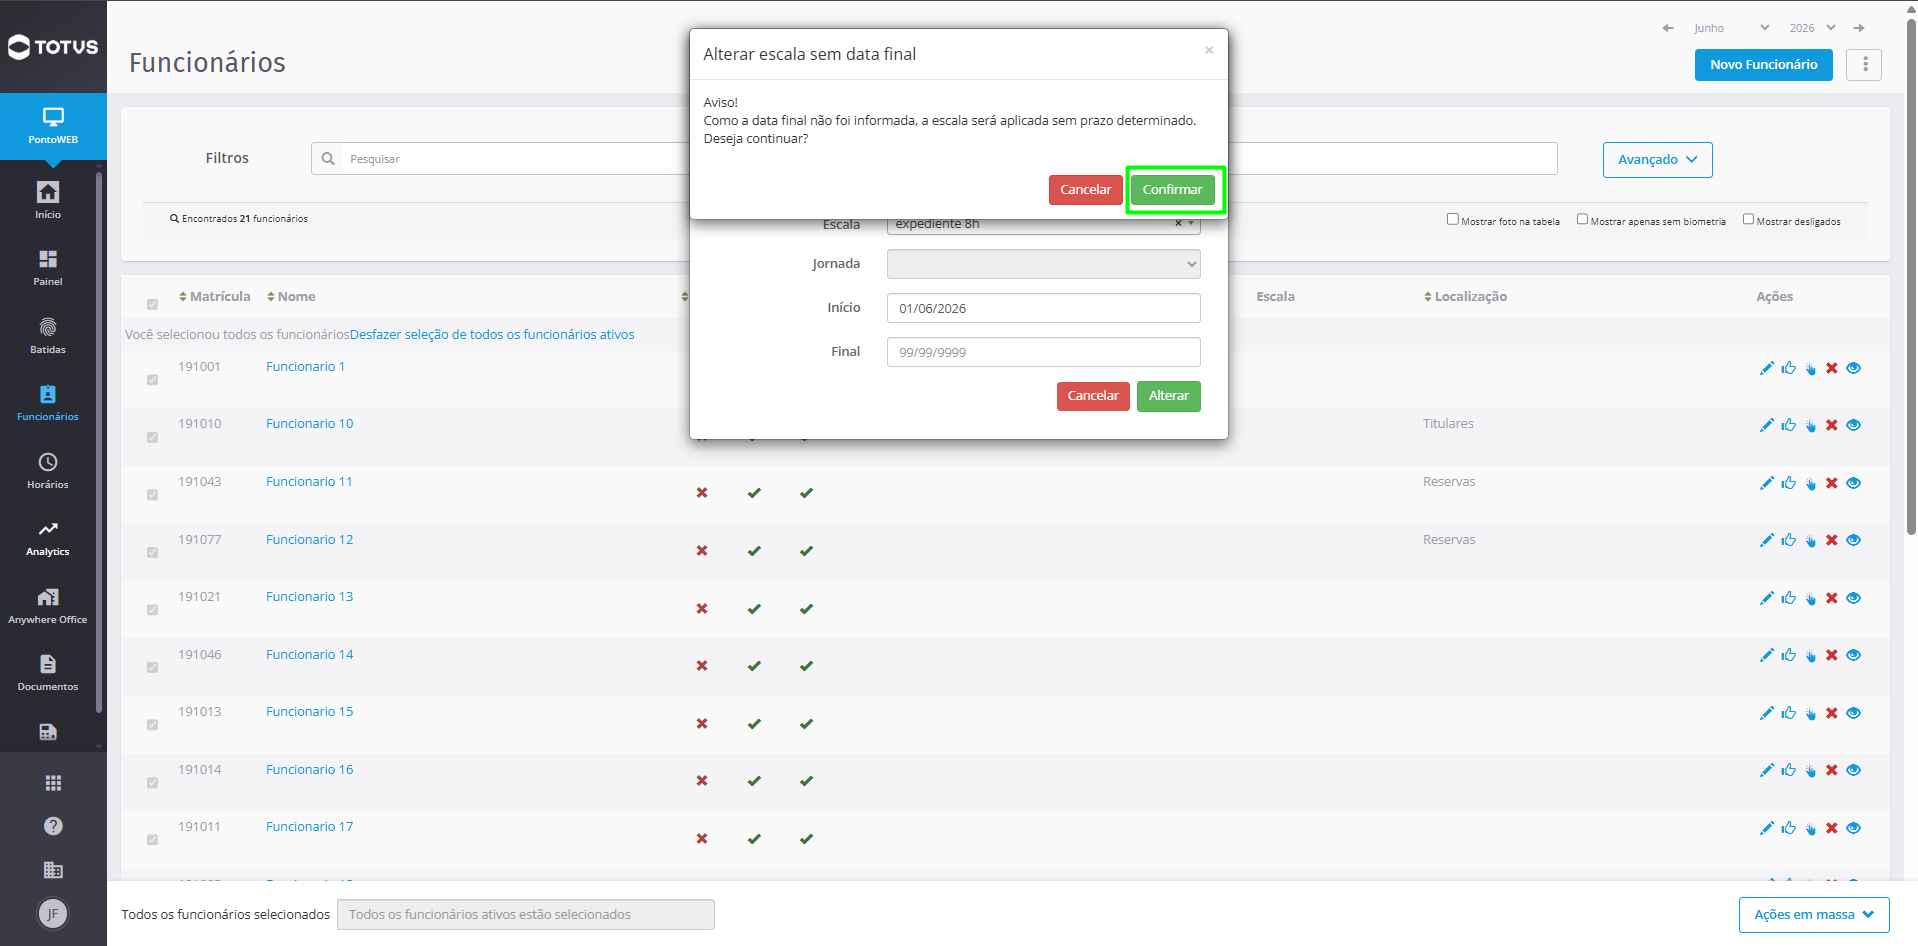Go to next month arrow
The width and height of the screenshot is (1918, 946).
(x=1859, y=28)
